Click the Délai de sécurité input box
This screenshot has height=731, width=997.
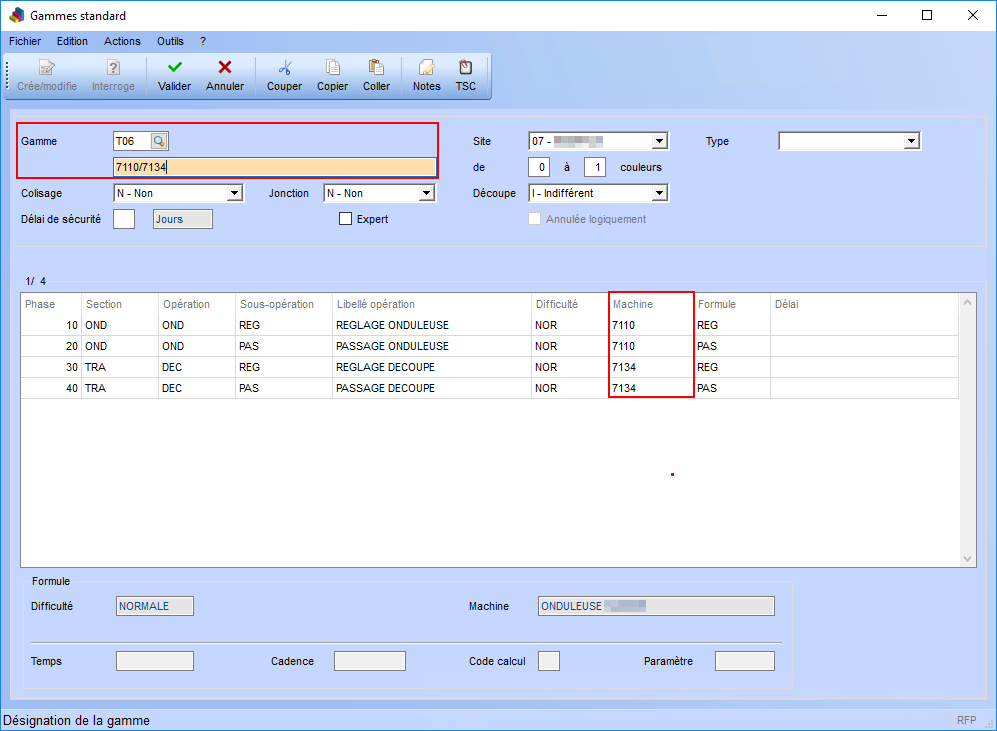click(124, 219)
